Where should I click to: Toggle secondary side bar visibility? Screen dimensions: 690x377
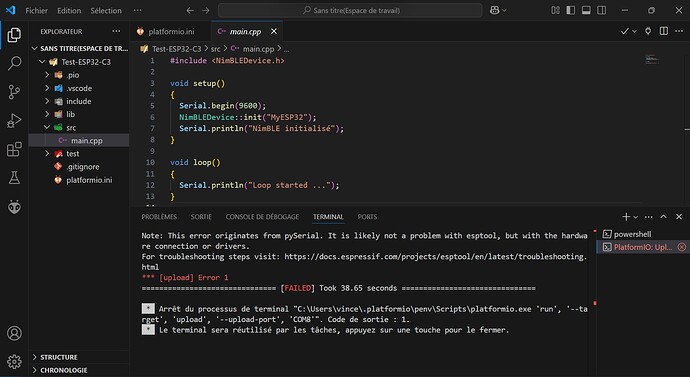602,10
